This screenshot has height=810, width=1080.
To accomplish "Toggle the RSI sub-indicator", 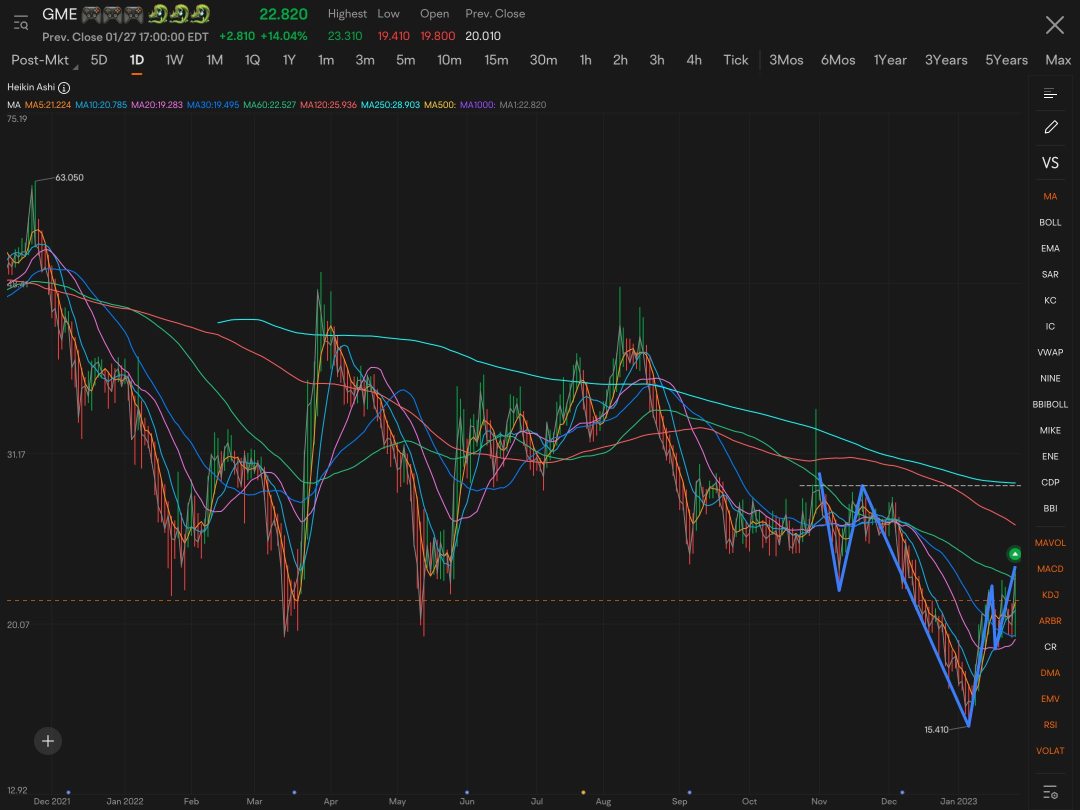I will click(1050, 725).
